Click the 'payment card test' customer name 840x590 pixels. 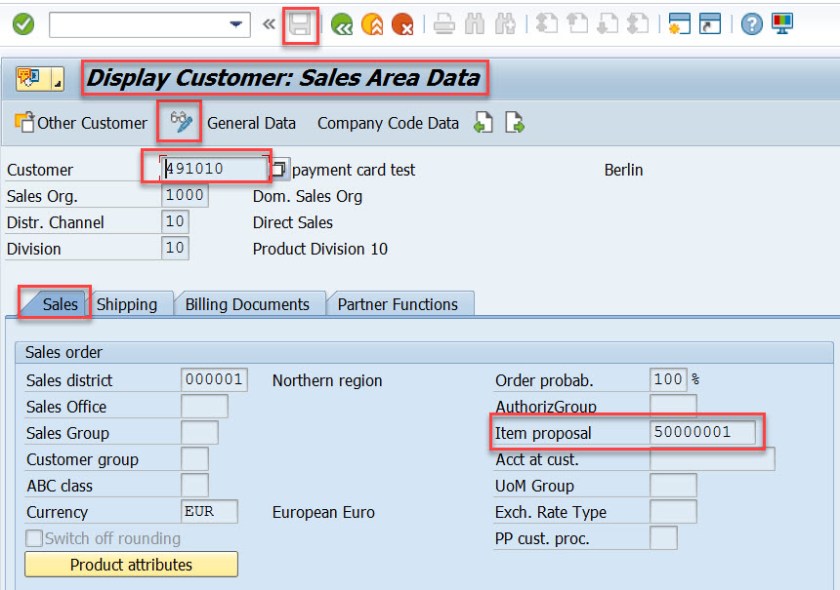354,170
